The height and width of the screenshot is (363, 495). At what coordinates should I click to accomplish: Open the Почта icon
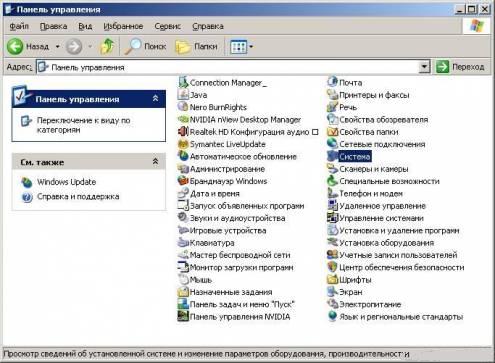345,83
